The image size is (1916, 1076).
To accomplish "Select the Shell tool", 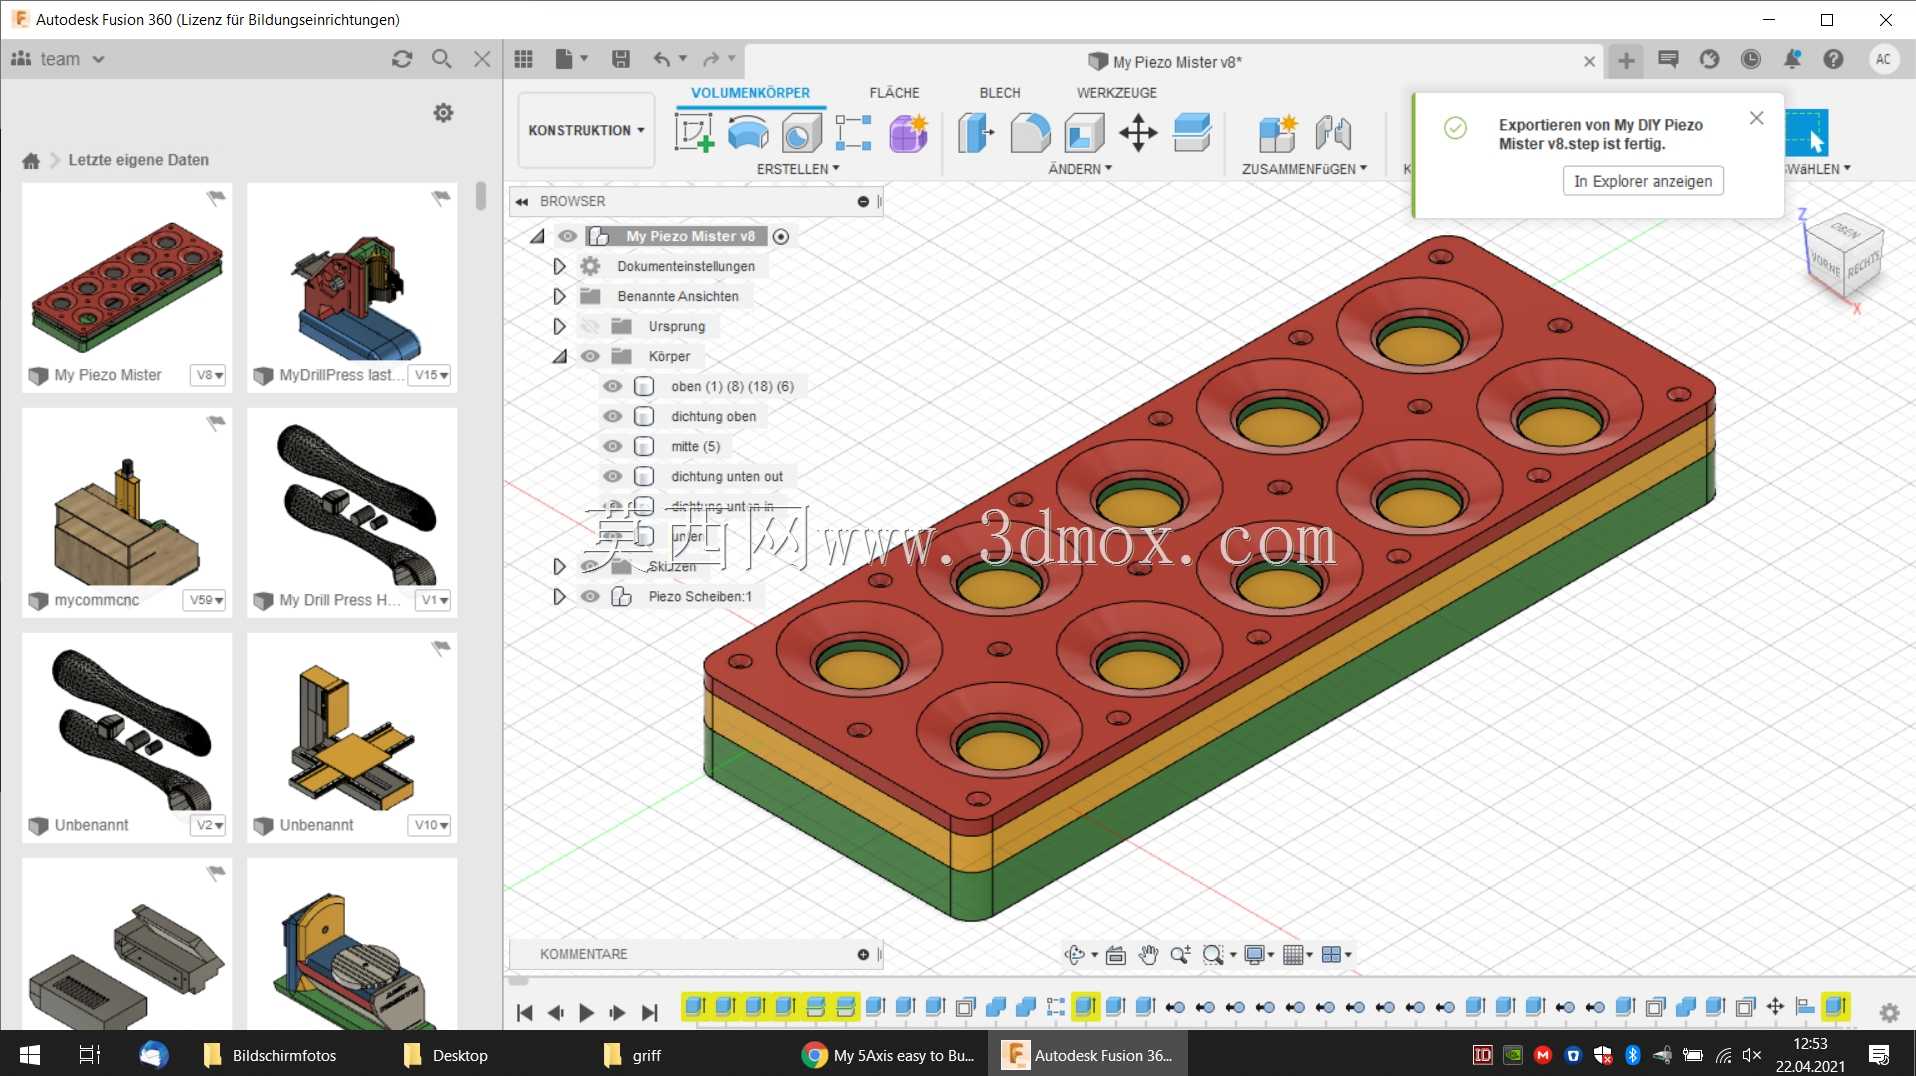I will coord(1084,132).
